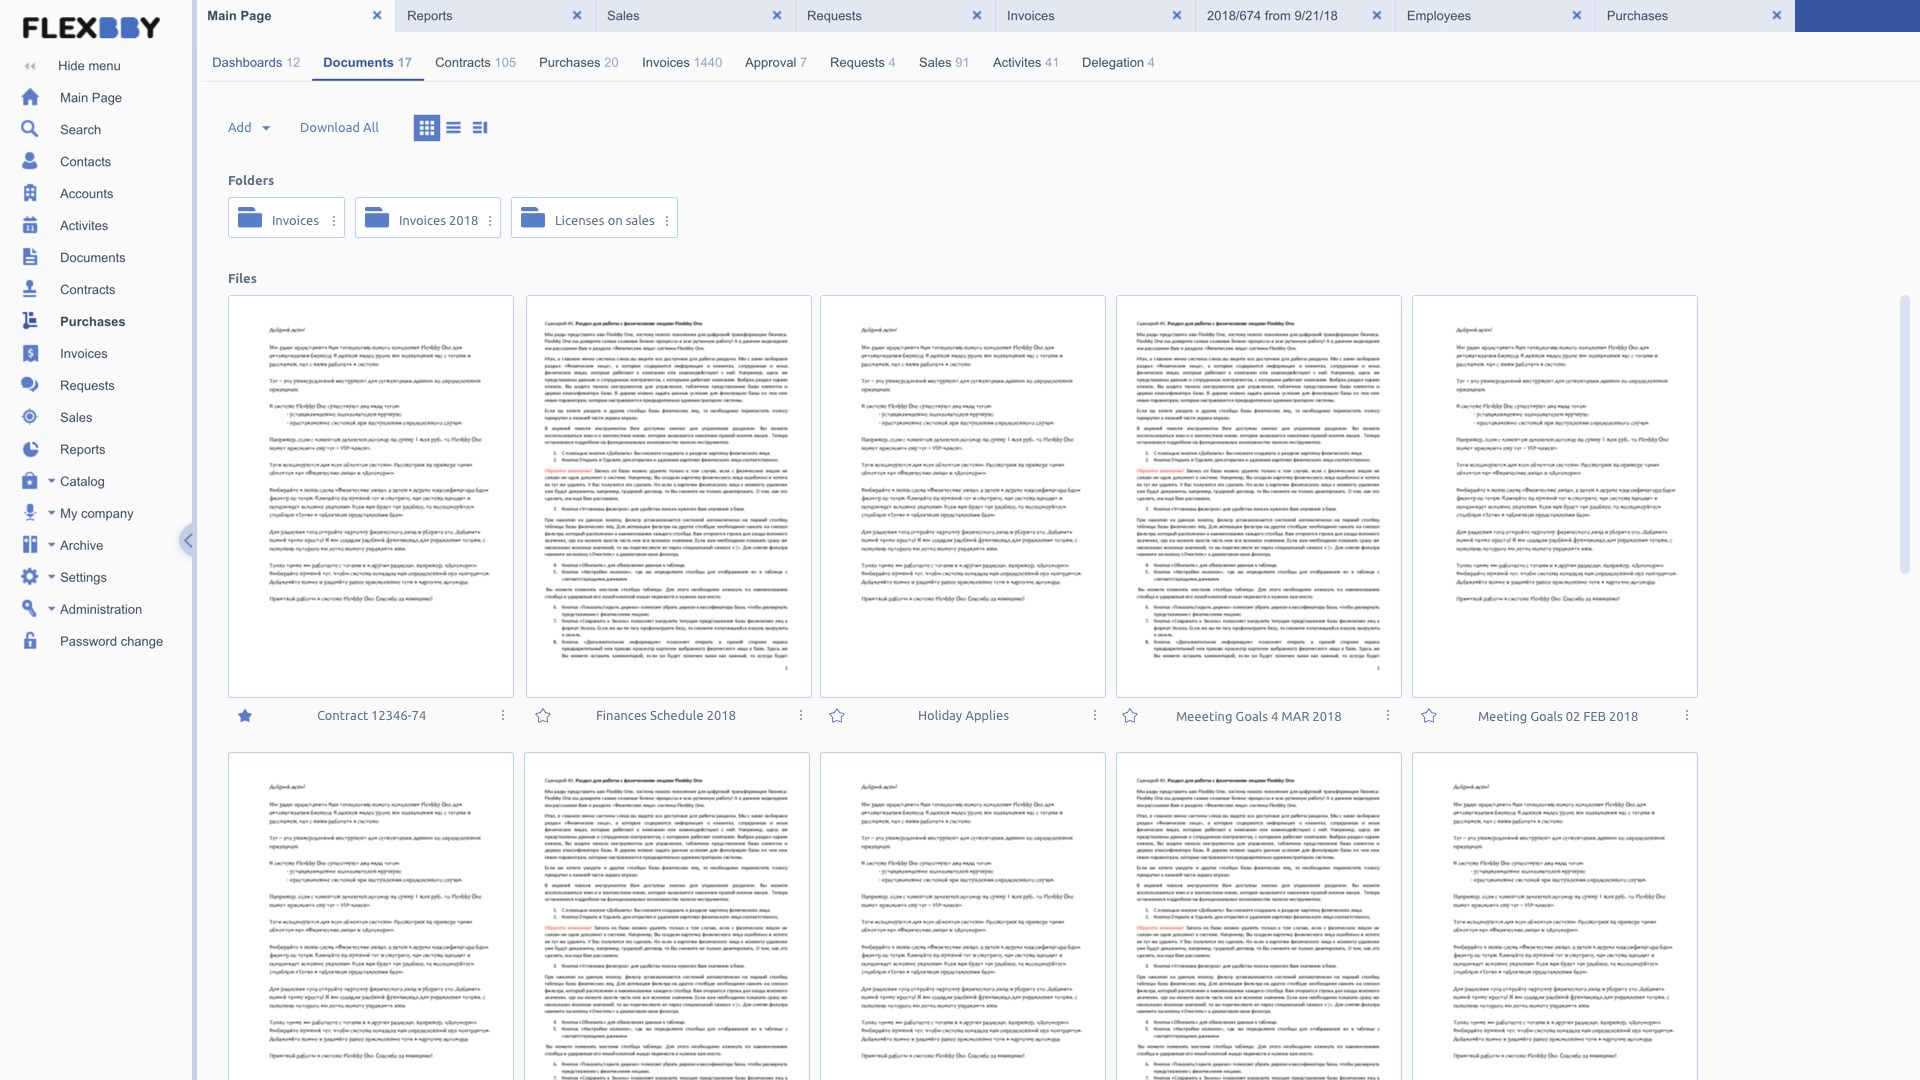
Task: Open Password change lock icon
Action: click(x=30, y=641)
